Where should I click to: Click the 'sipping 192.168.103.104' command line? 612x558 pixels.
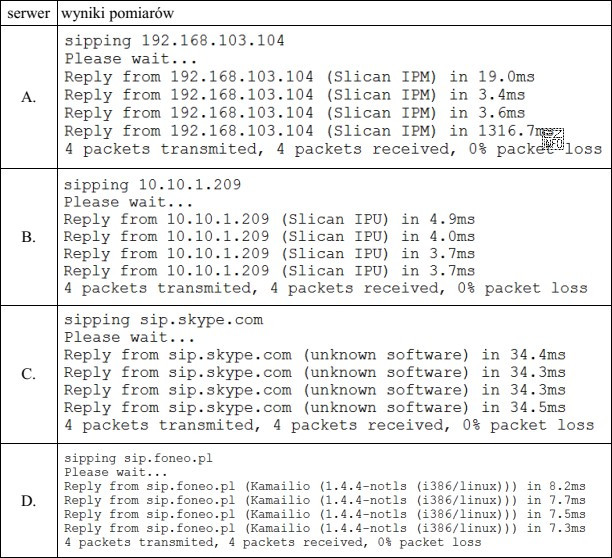[174, 41]
